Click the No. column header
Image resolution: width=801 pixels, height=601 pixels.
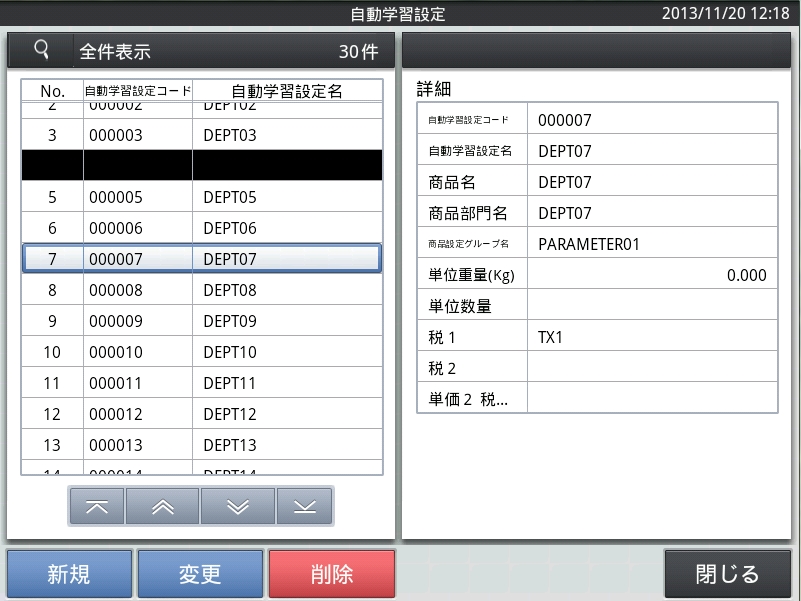[52, 91]
